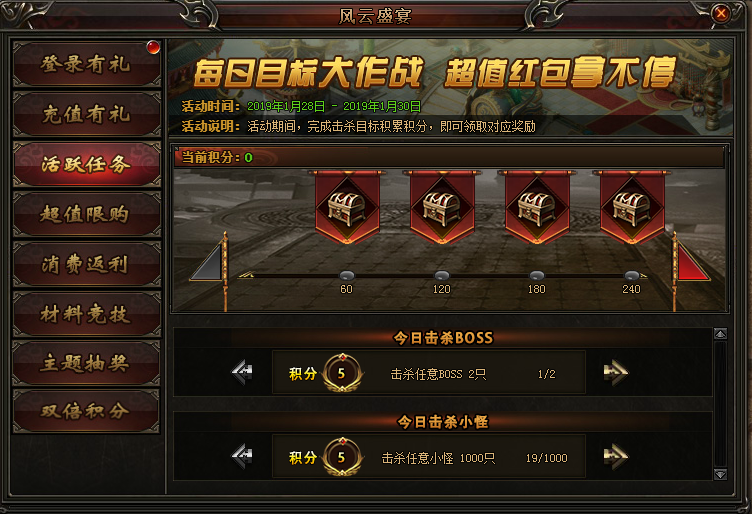
Task: Click the grey left triangle flag arrow
Action: pyautogui.click(x=207, y=262)
